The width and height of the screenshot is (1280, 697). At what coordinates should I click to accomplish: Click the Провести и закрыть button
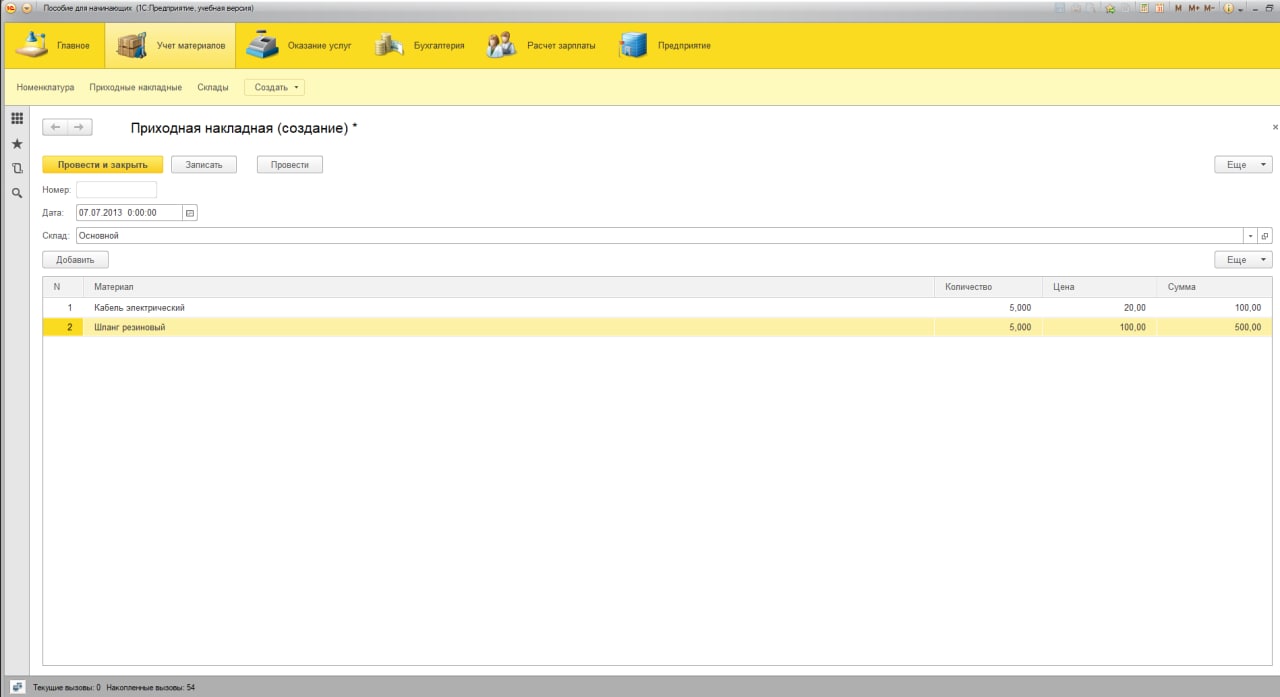pos(102,165)
